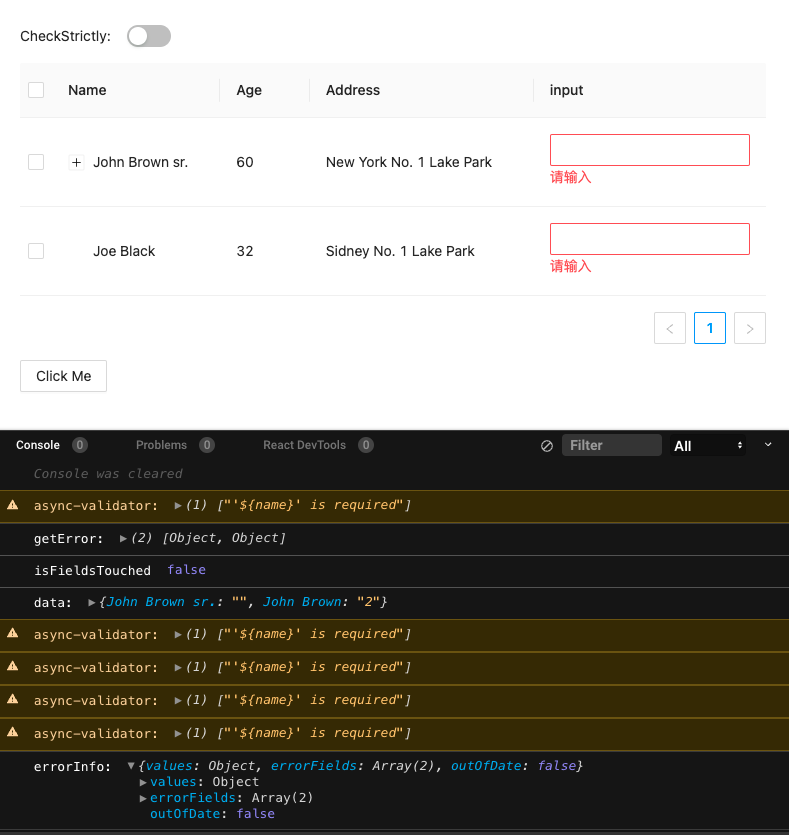Image resolution: width=789 pixels, height=835 pixels.
Task: Check the checkbox on Joe Black's row
Action: (x=36, y=251)
